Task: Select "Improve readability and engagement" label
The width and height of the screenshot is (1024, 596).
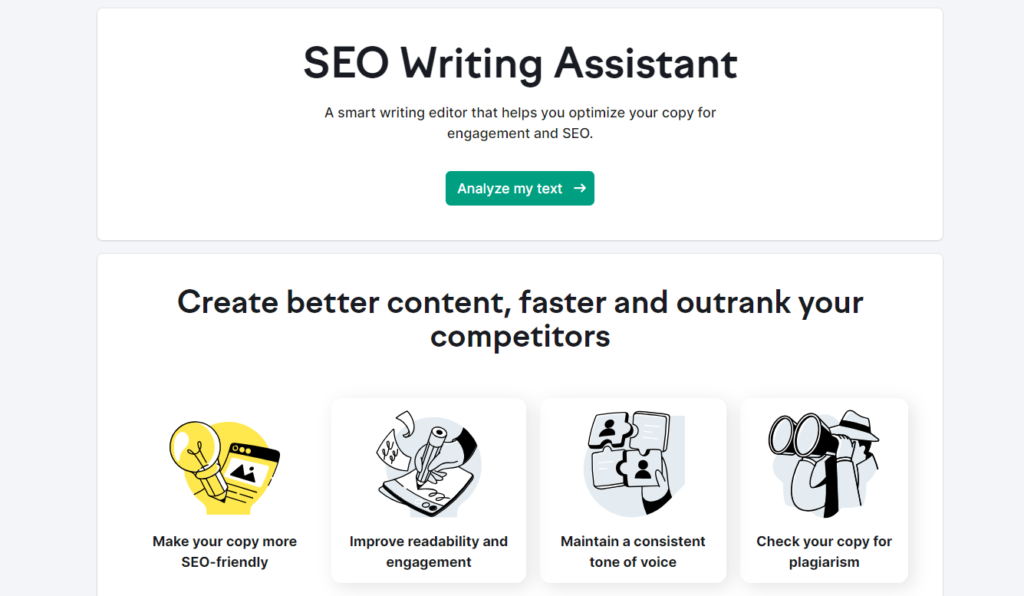Action: tap(429, 551)
